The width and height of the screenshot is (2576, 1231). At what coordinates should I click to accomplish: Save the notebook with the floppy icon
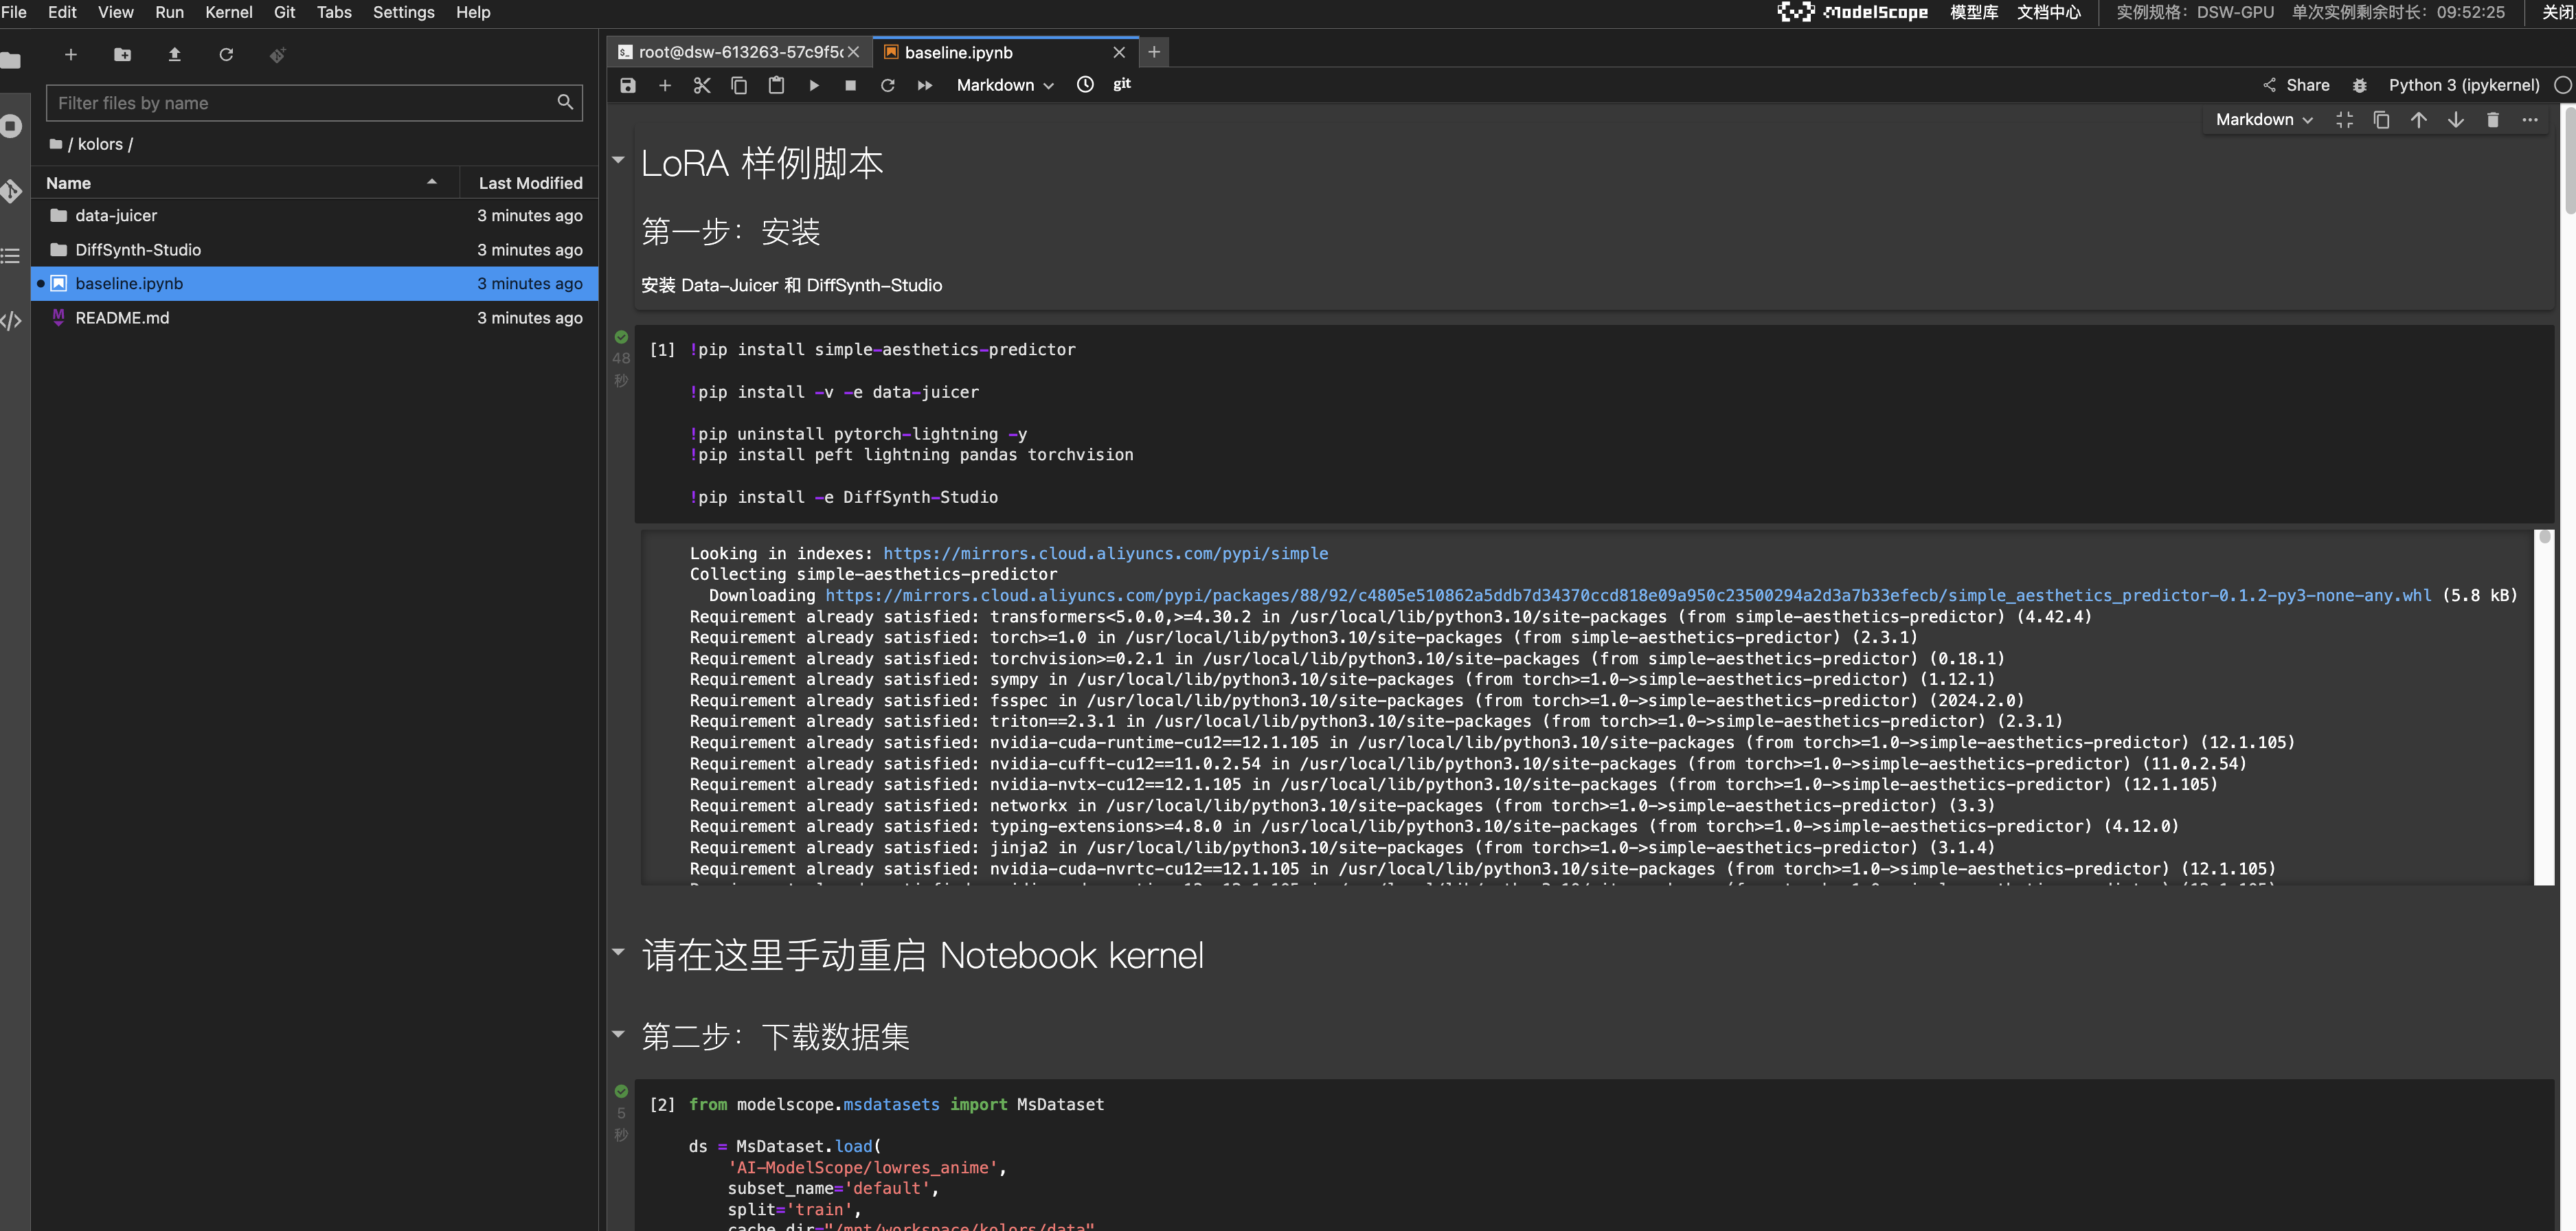click(x=628, y=85)
